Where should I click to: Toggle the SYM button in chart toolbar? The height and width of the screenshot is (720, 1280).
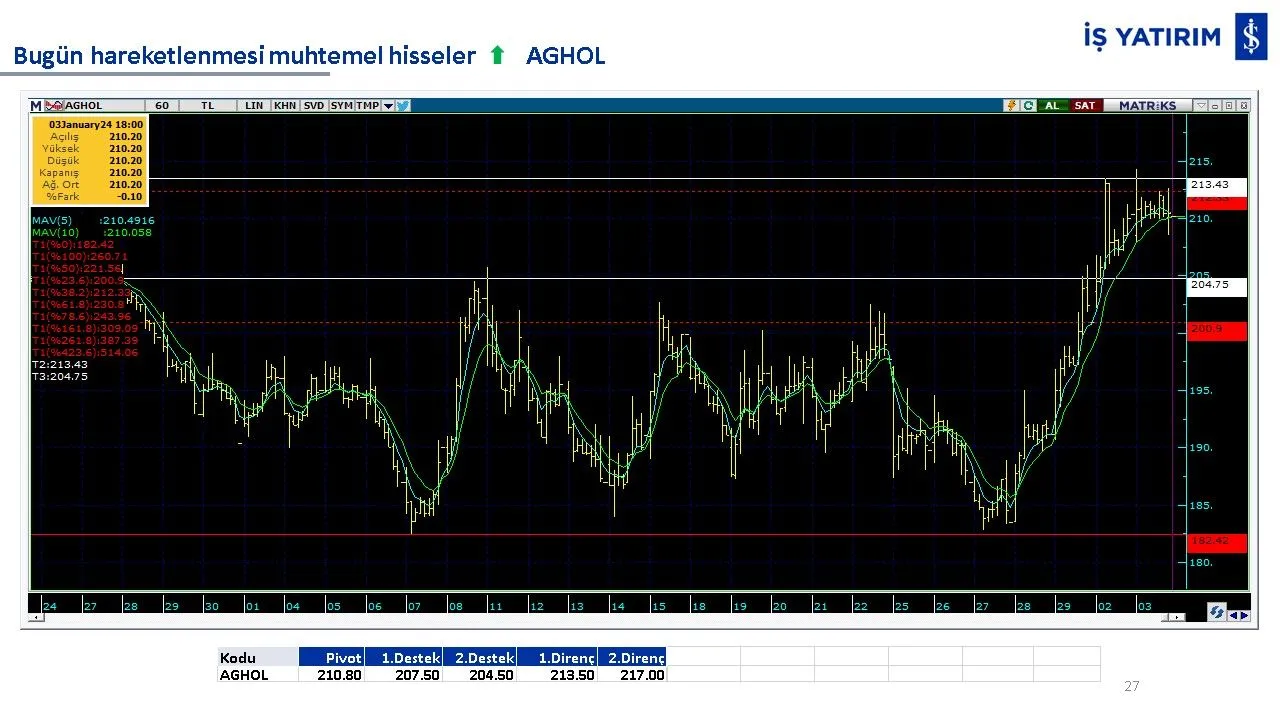coord(341,105)
